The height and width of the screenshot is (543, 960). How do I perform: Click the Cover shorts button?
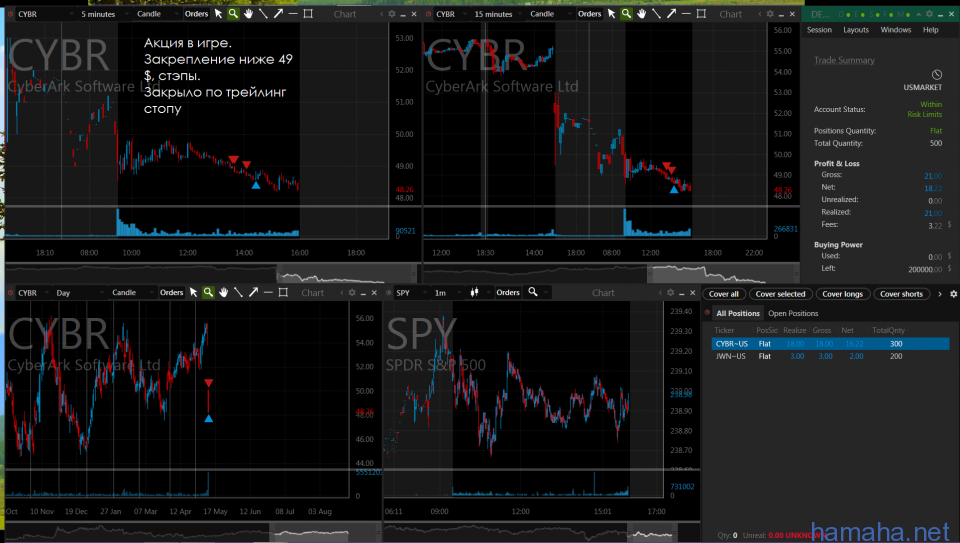coord(901,294)
